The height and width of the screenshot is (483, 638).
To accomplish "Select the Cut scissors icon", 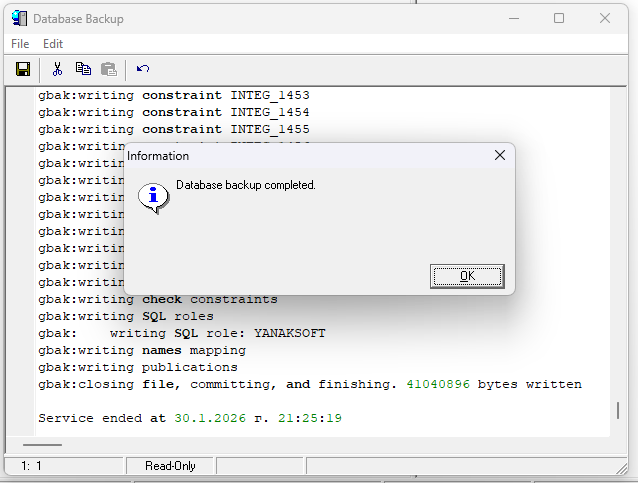I will pos(57,69).
